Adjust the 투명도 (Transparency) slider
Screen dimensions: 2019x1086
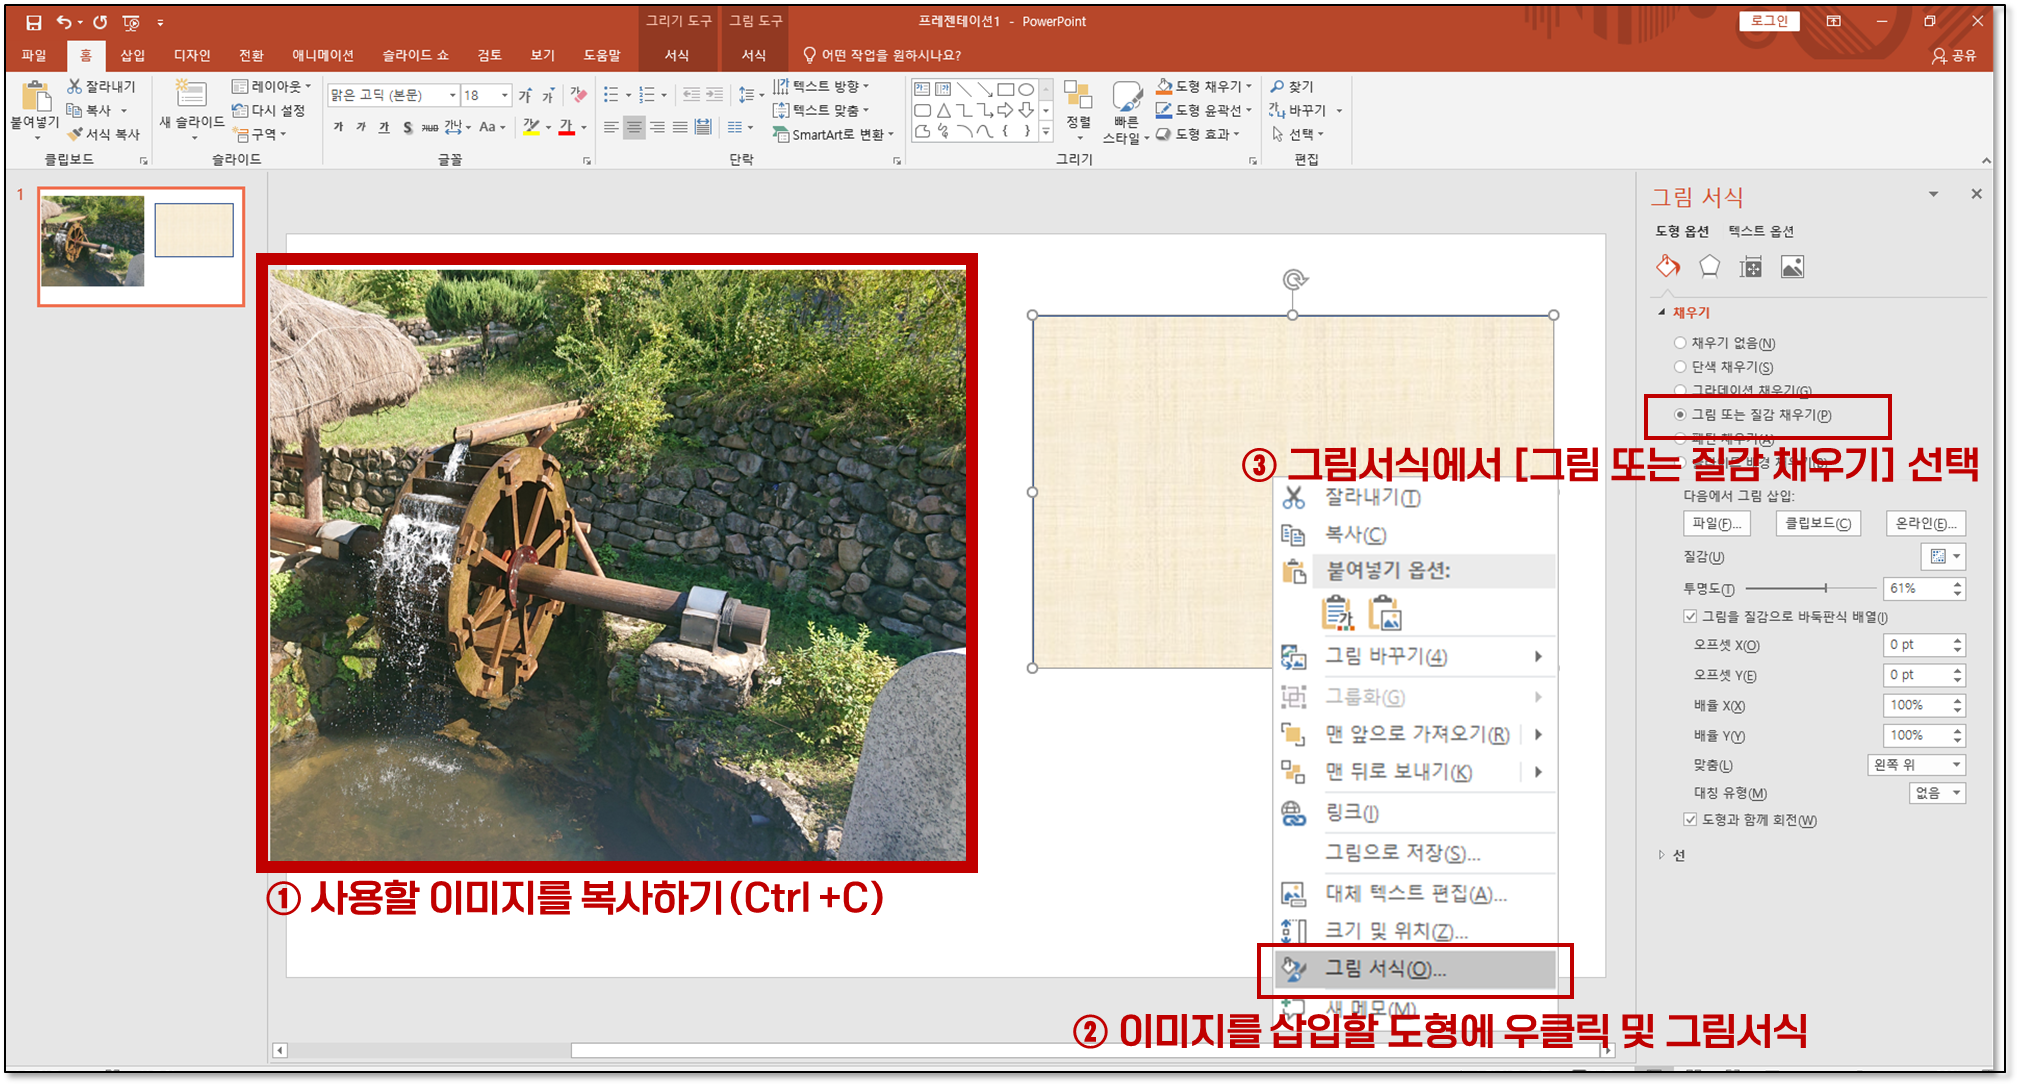1825,588
